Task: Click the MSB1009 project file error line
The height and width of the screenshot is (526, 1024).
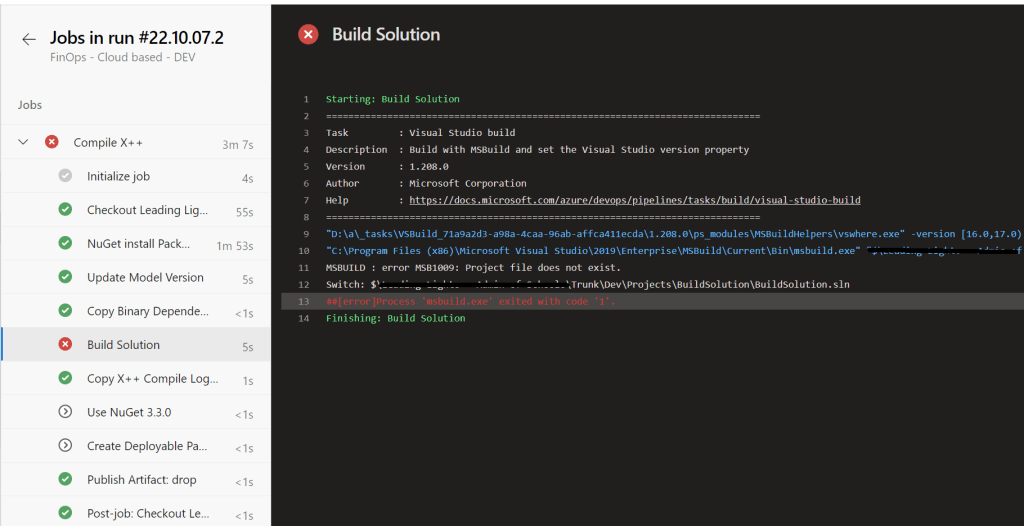Action: point(473,267)
